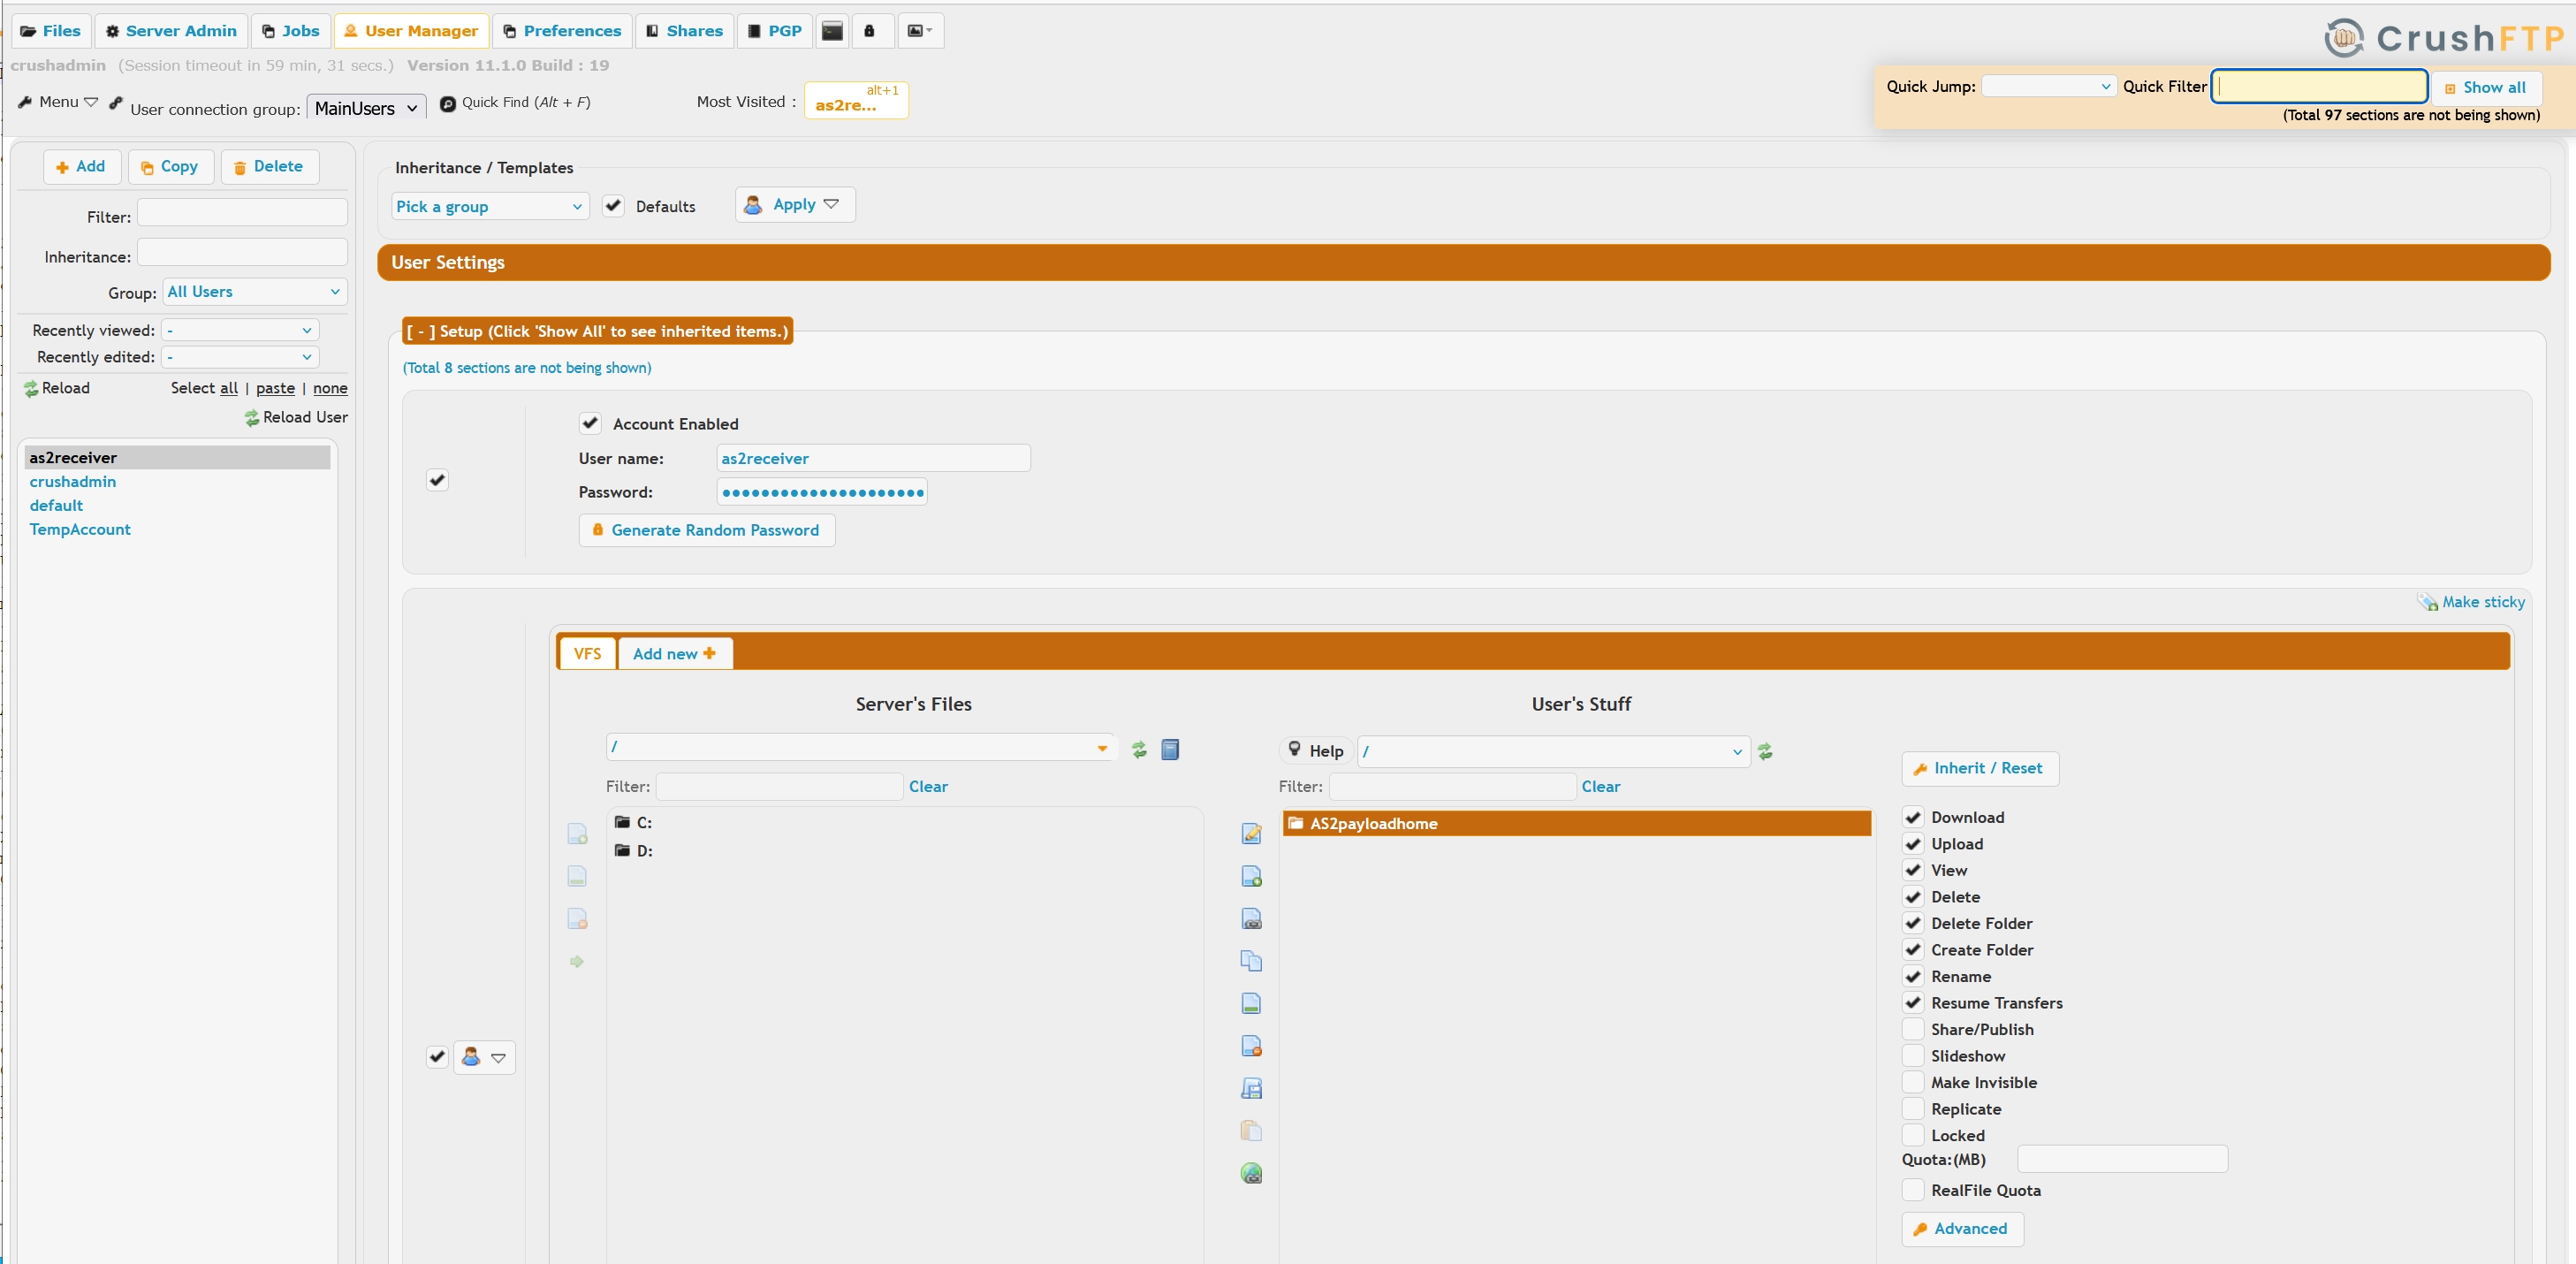Click the Make sticky pin icon
Viewport: 2576px width, 1264px height.
click(x=2427, y=602)
